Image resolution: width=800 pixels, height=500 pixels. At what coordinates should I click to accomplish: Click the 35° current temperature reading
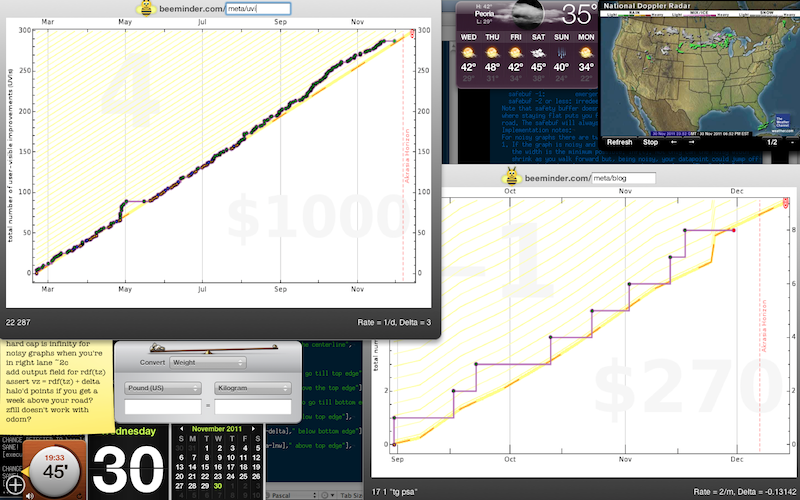pos(579,14)
